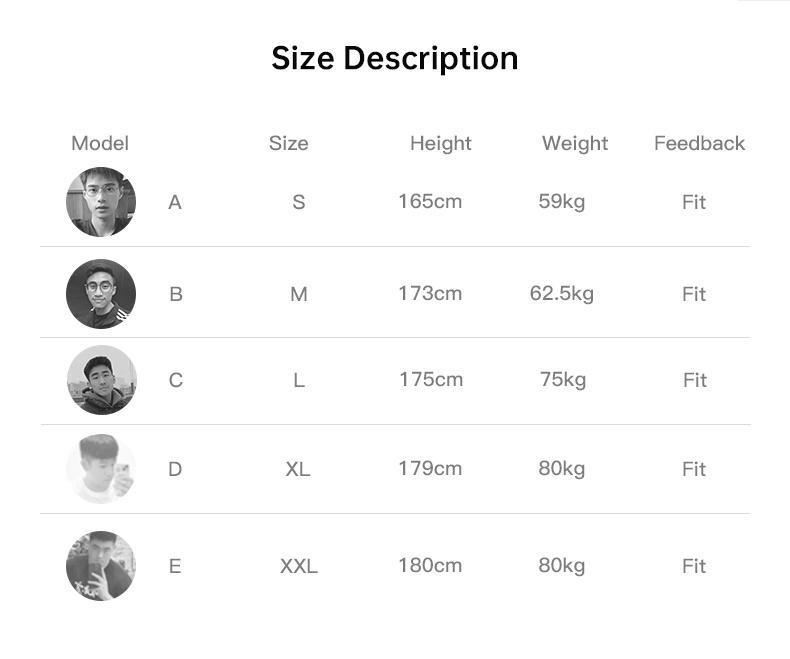Click Model C's circular avatar photo
This screenshot has width=790, height=659.
click(101, 380)
